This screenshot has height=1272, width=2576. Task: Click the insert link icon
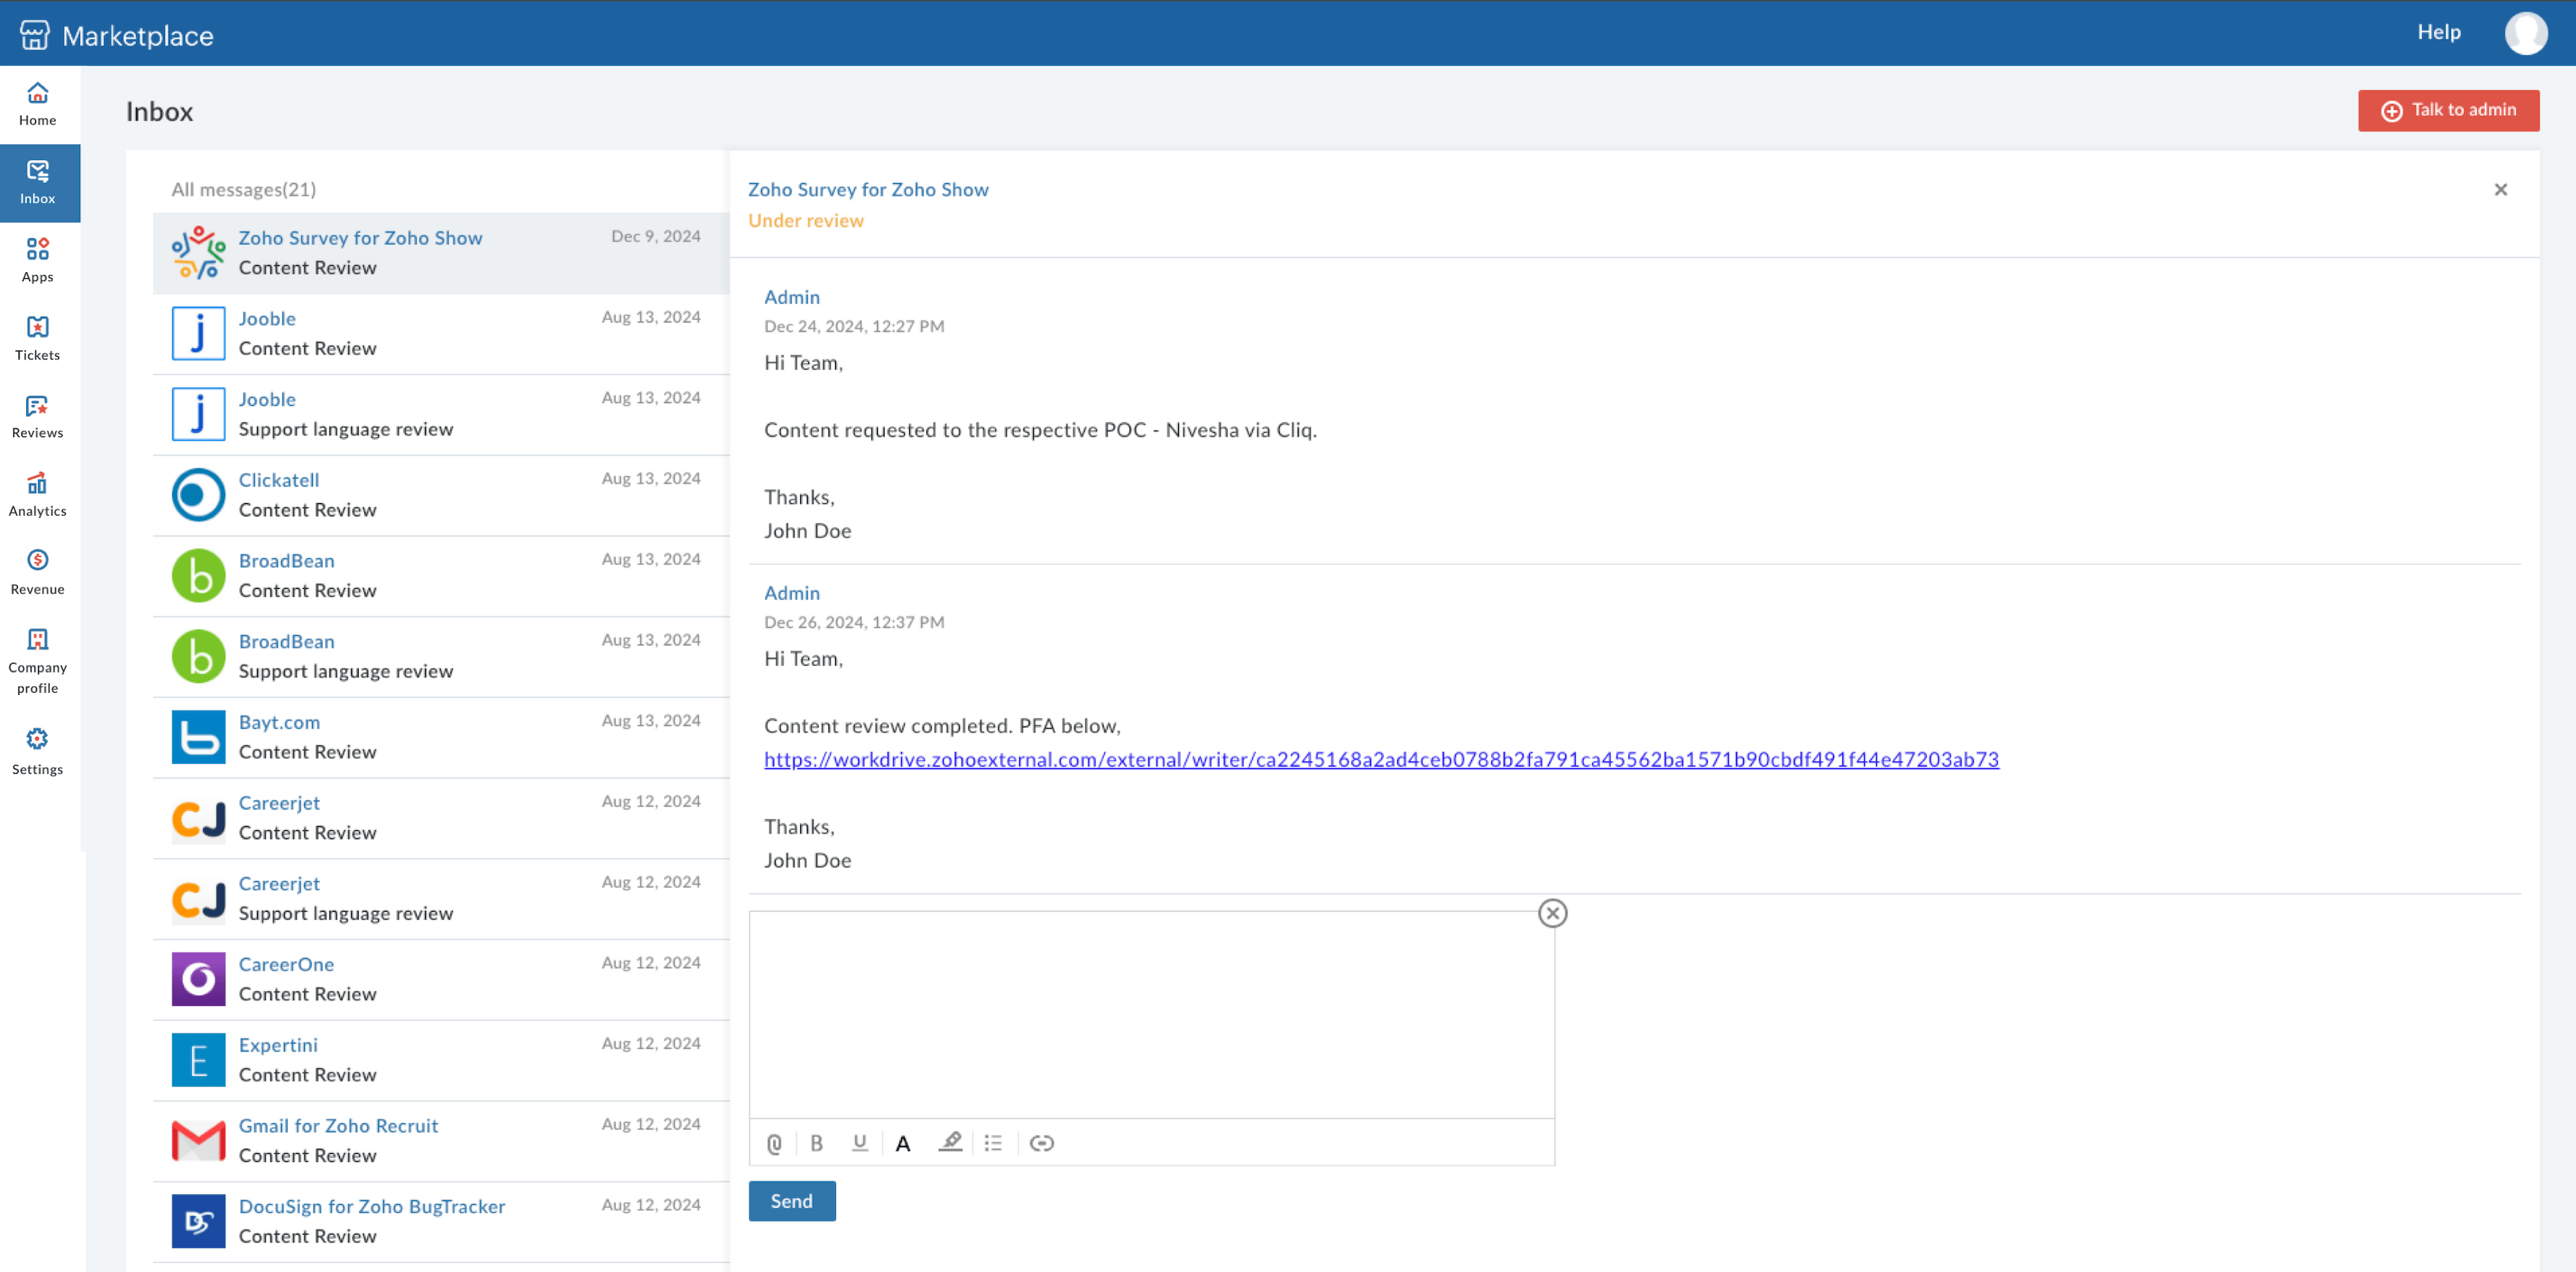click(1041, 1143)
